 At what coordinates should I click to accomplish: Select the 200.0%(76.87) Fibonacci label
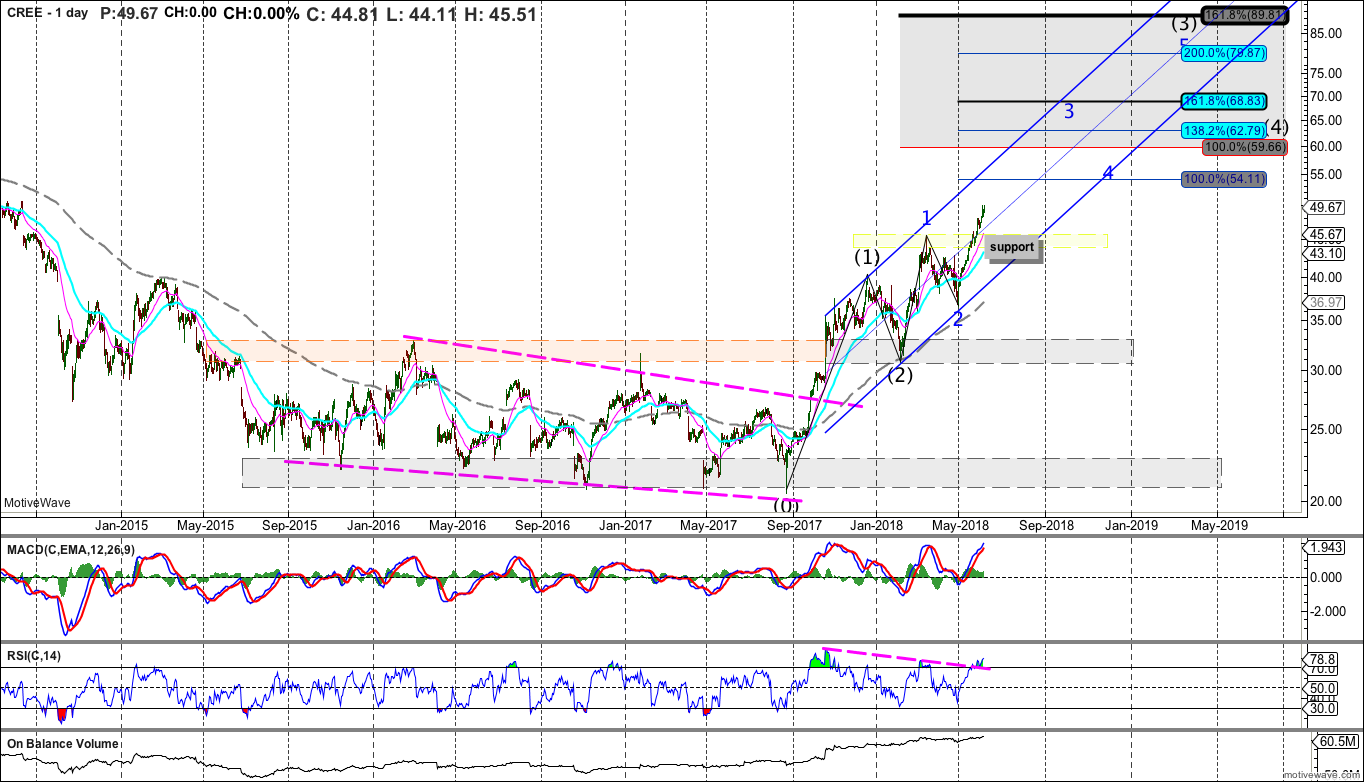coord(1224,53)
